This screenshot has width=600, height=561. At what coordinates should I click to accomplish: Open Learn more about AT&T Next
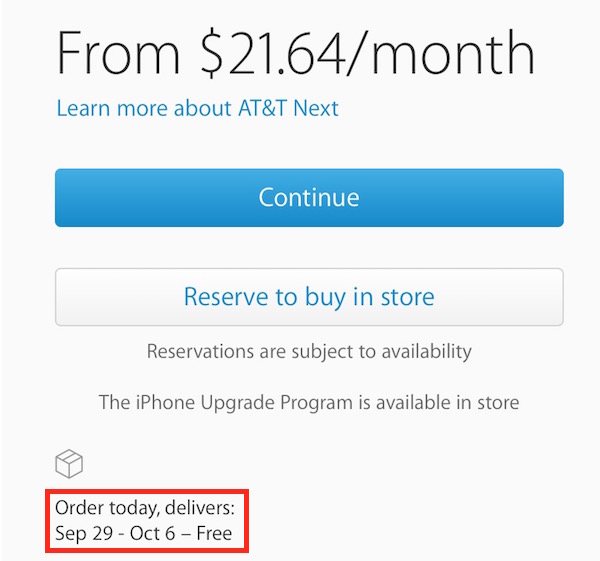(197, 108)
